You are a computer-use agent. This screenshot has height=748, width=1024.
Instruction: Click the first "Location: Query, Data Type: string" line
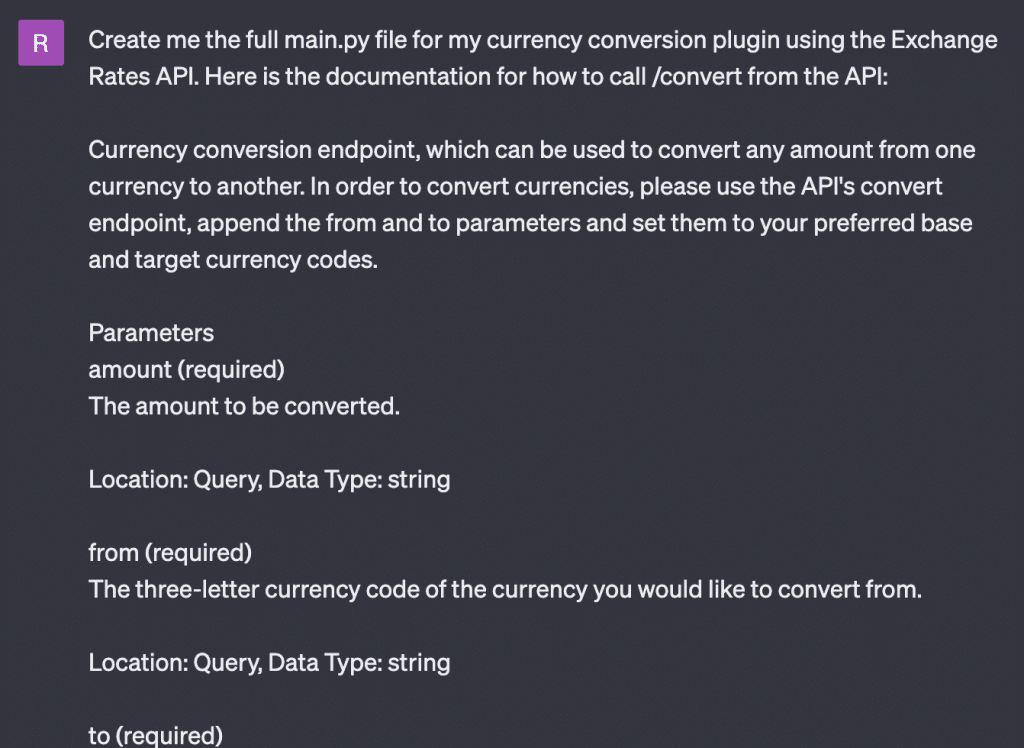pos(269,480)
